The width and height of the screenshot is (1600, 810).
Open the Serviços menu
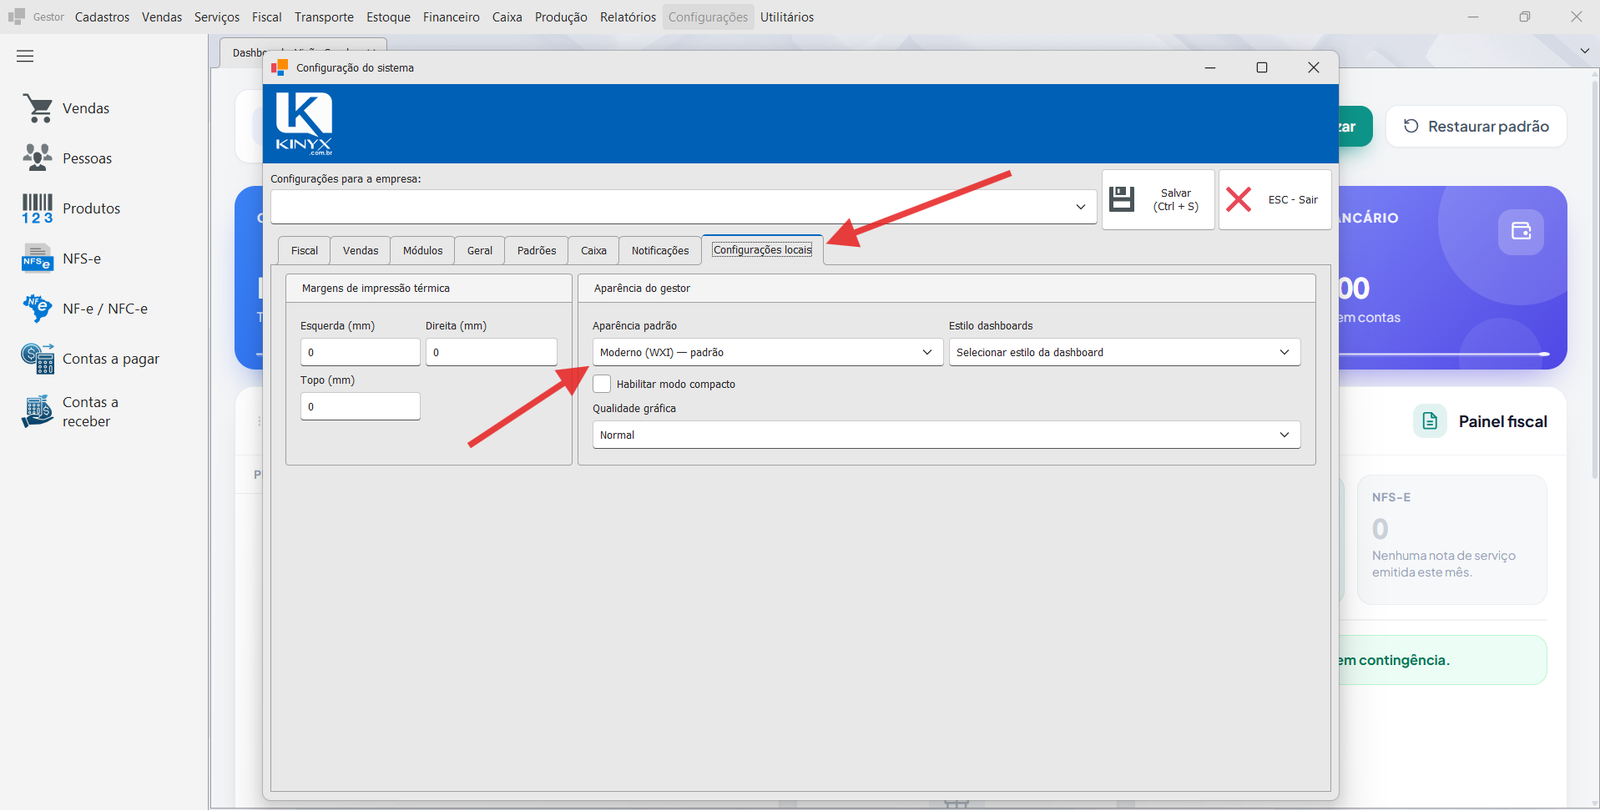tap(217, 17)
